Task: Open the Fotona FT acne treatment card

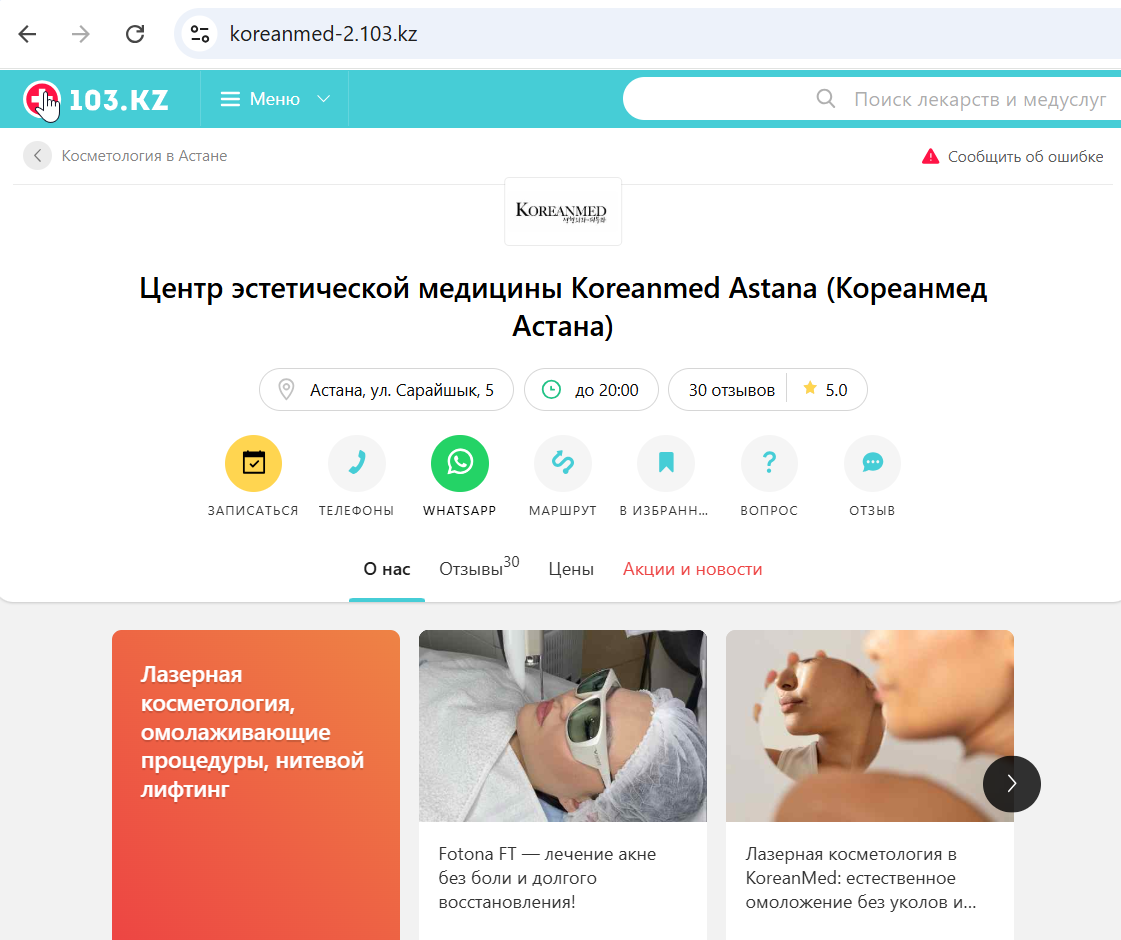Action: coord(563,785)
